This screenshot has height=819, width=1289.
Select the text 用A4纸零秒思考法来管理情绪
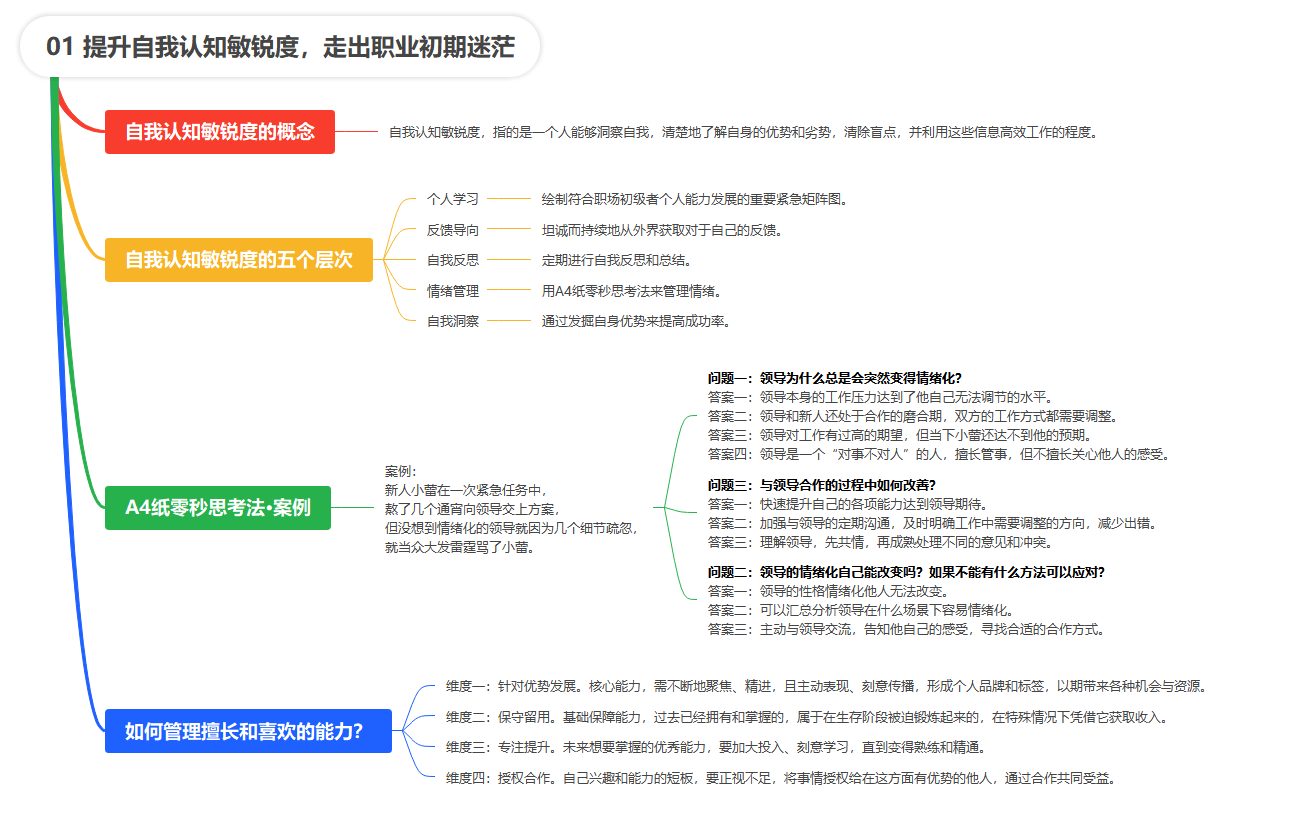click(x=631, y=291)
